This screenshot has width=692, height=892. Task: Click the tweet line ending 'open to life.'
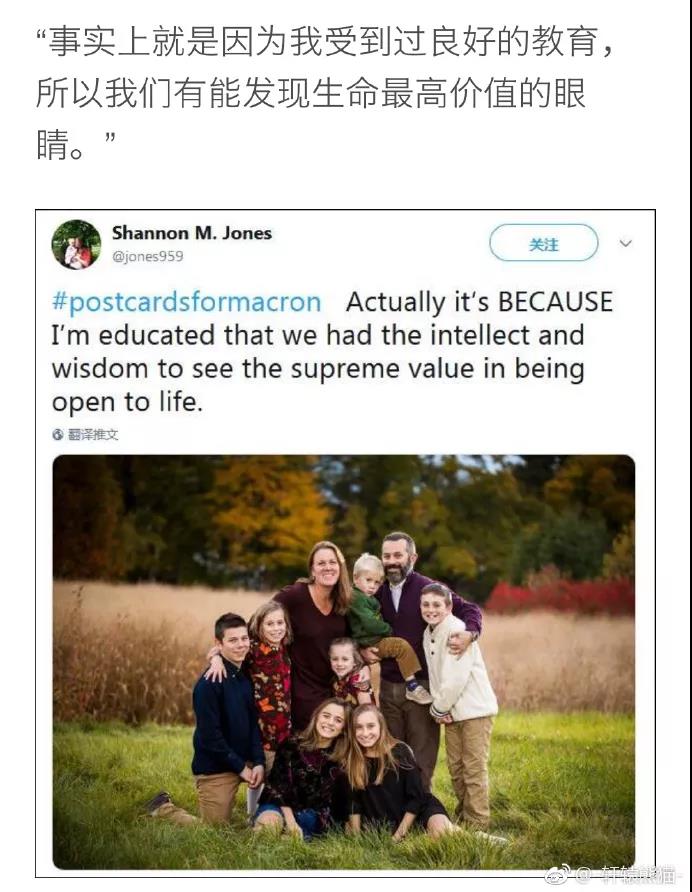pyautogui.click(x=127, y=403)
